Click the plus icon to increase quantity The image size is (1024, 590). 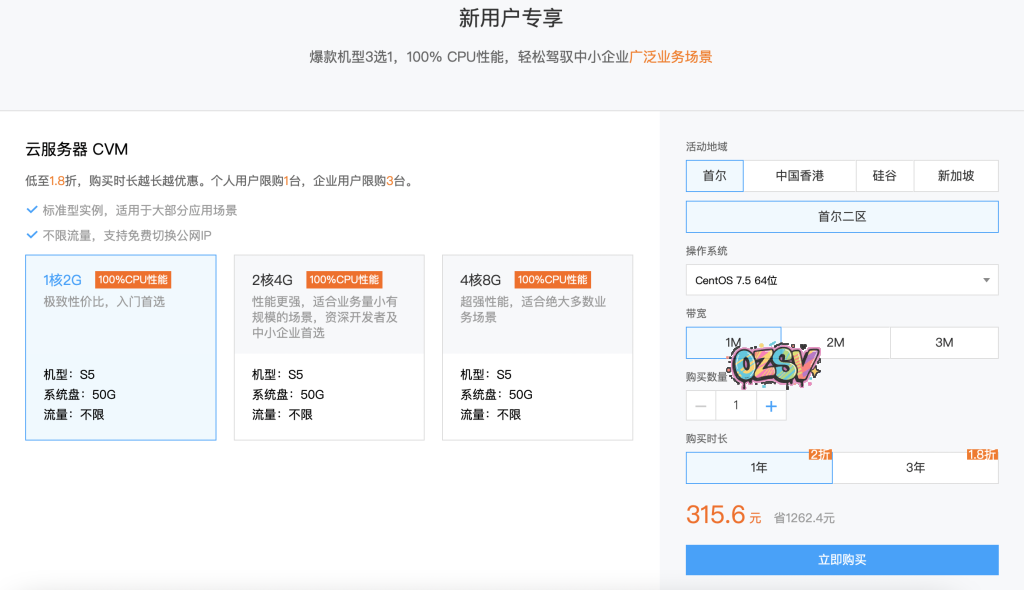coord(771,406)
